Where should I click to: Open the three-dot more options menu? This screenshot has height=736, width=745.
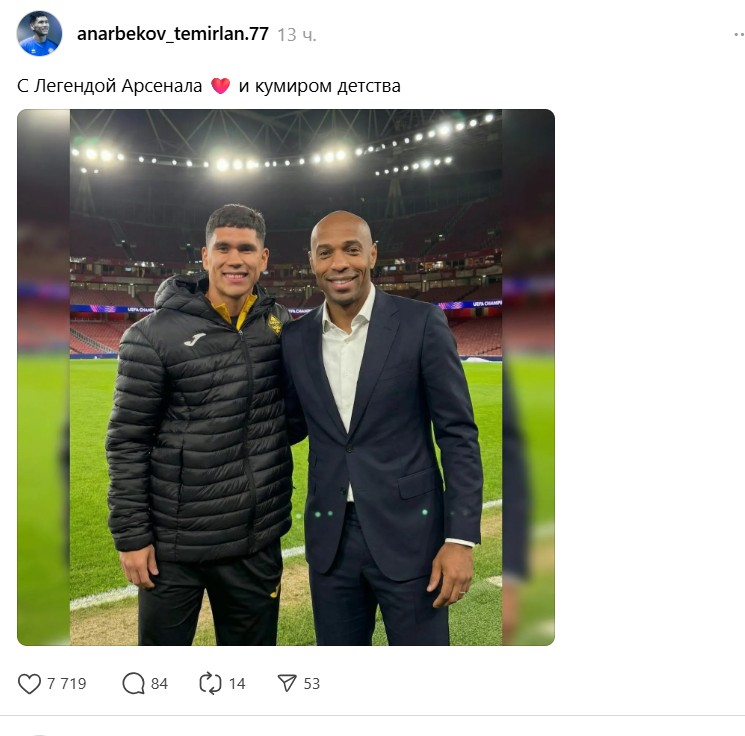click(737, 33)
